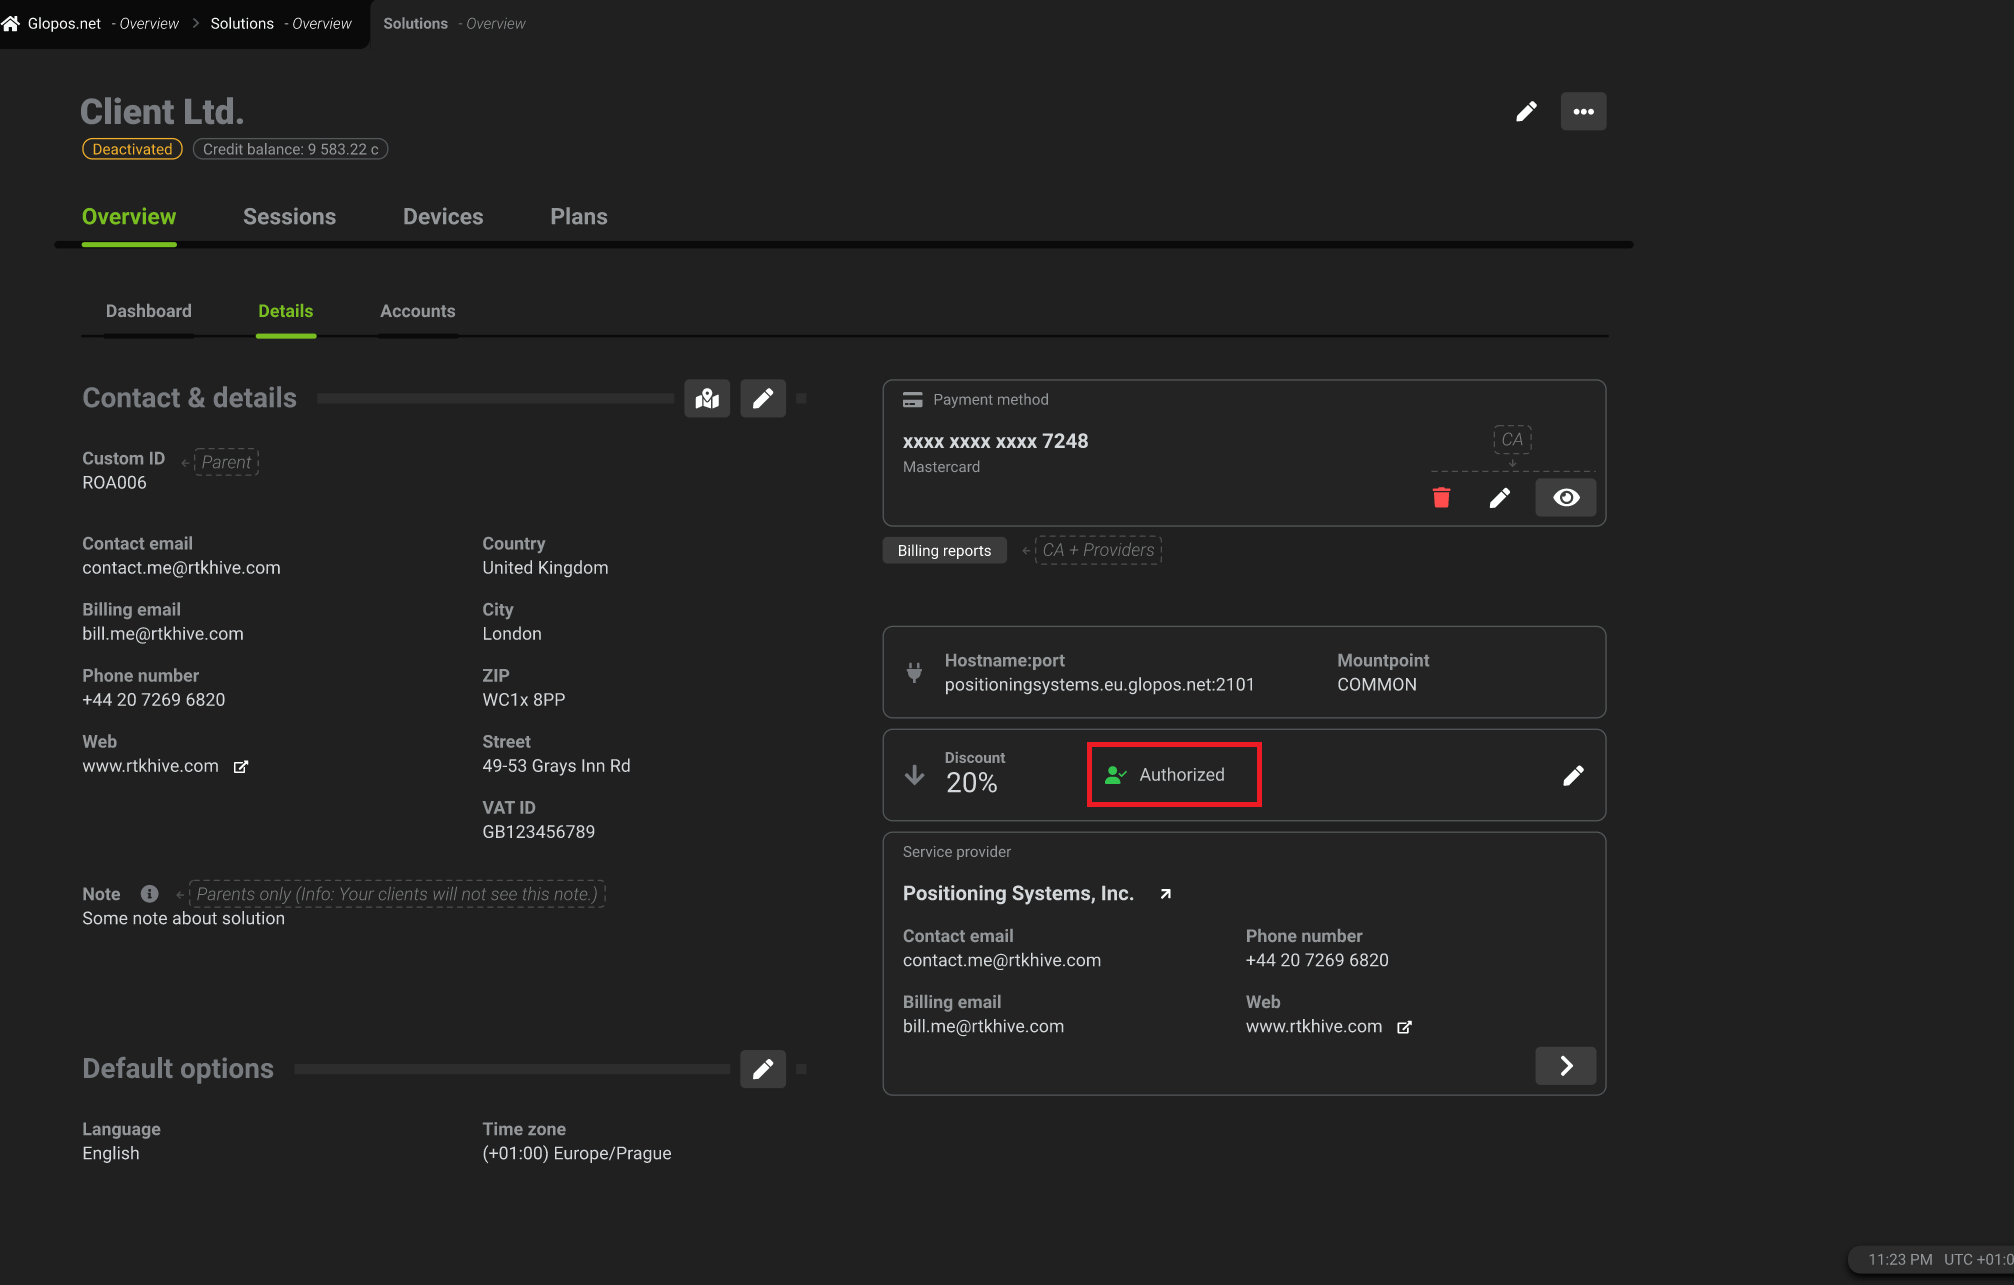Edit the Client Ltd. name
The width and height of the screenshot is (2014, 1285).
pyautogui.click(x=1526, y=111)
